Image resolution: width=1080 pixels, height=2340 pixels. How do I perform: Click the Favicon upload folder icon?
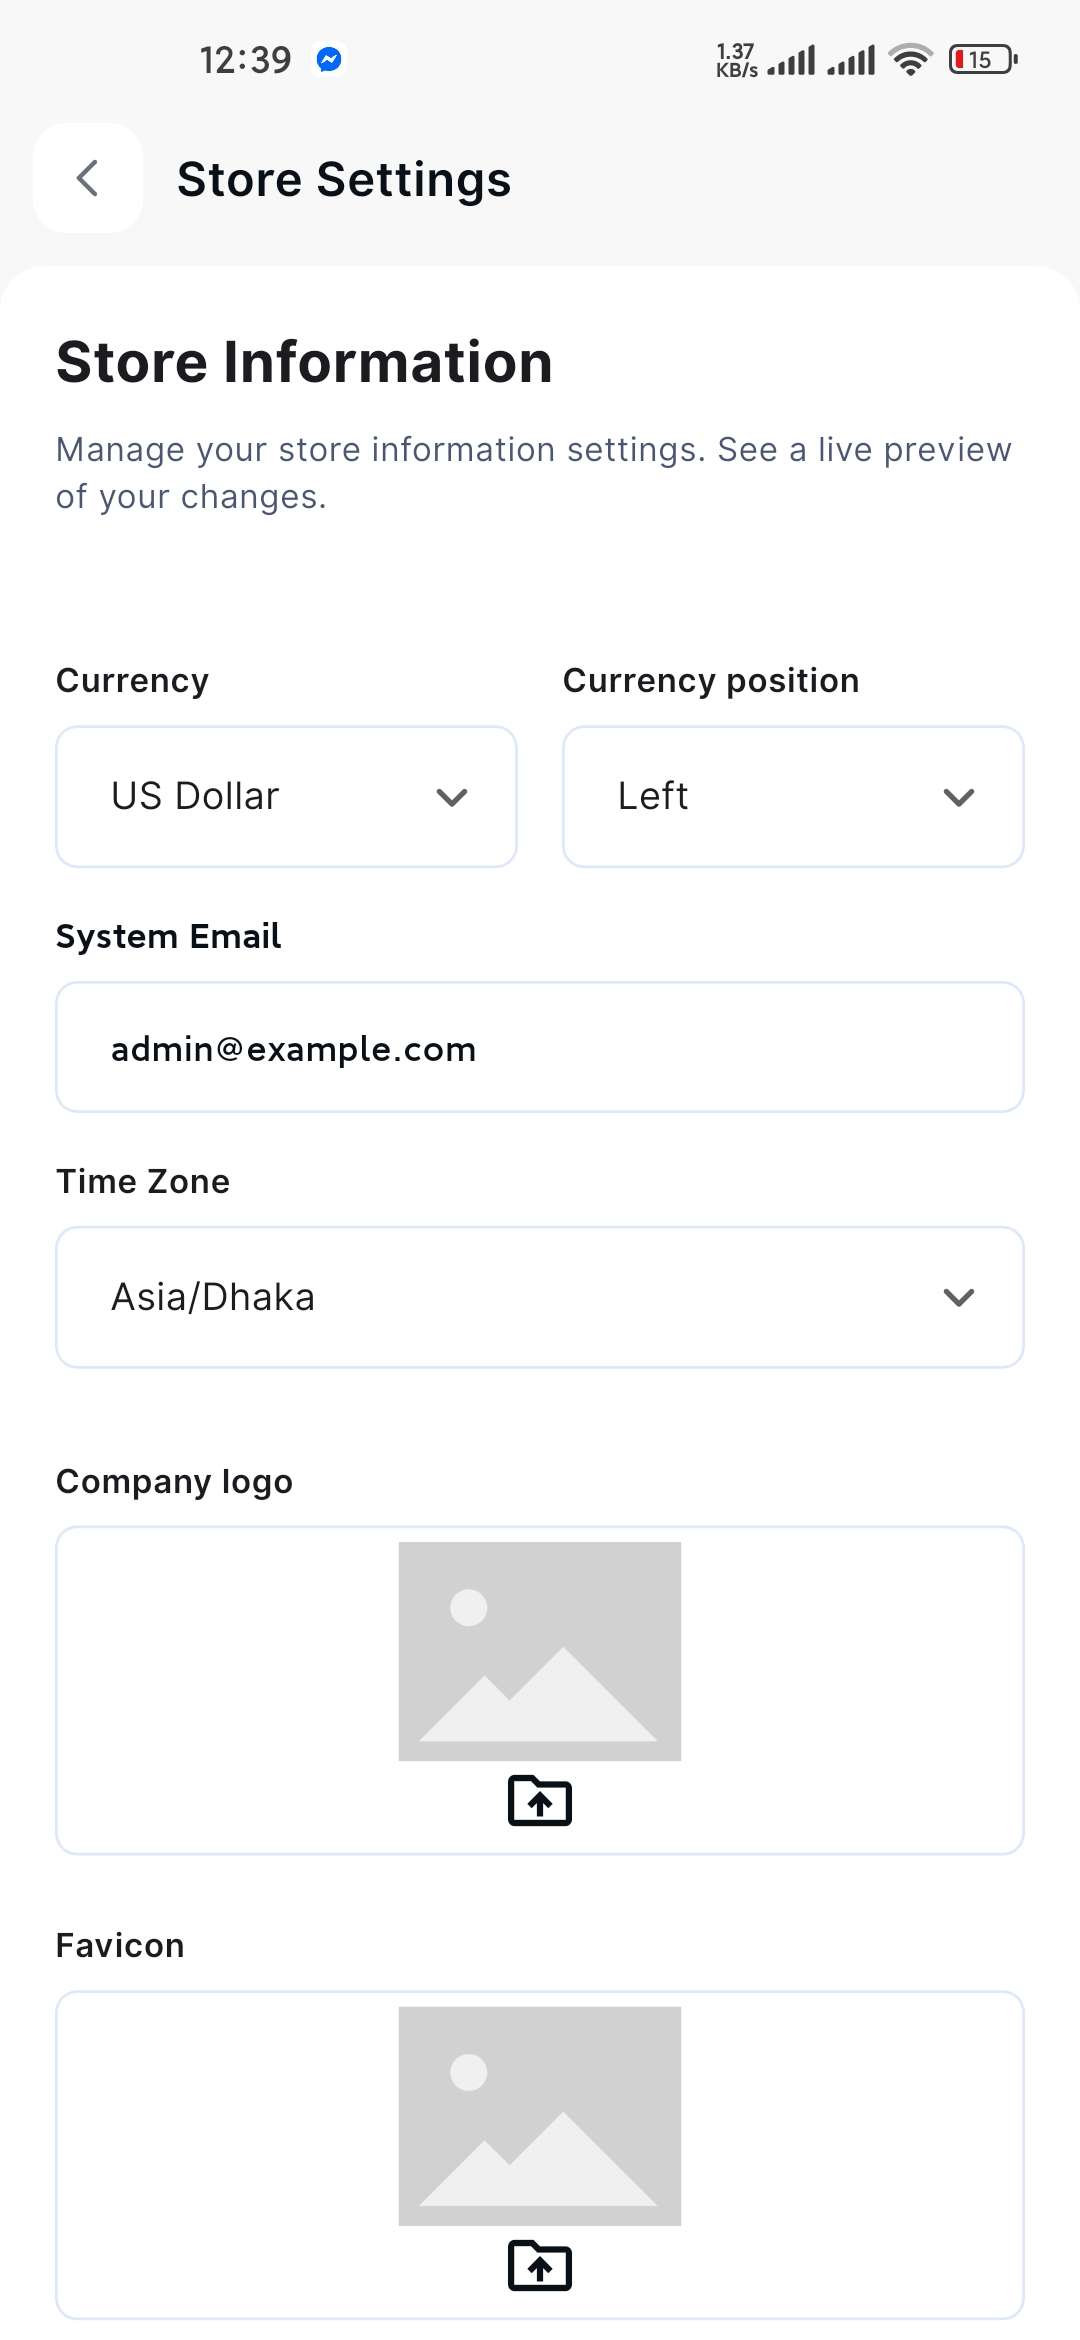pos(540,2265)
